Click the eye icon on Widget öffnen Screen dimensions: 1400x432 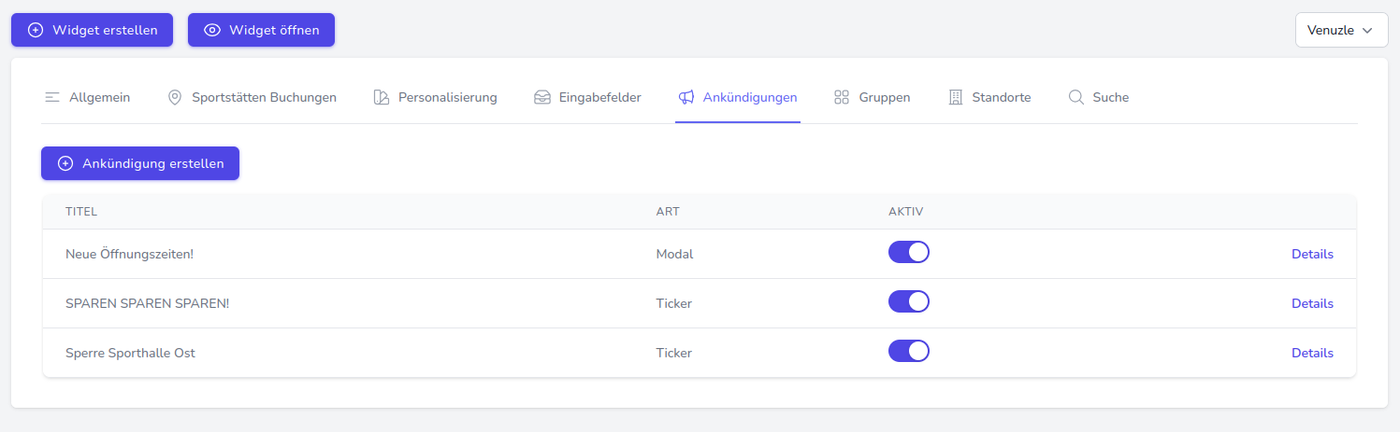(212, 30)
